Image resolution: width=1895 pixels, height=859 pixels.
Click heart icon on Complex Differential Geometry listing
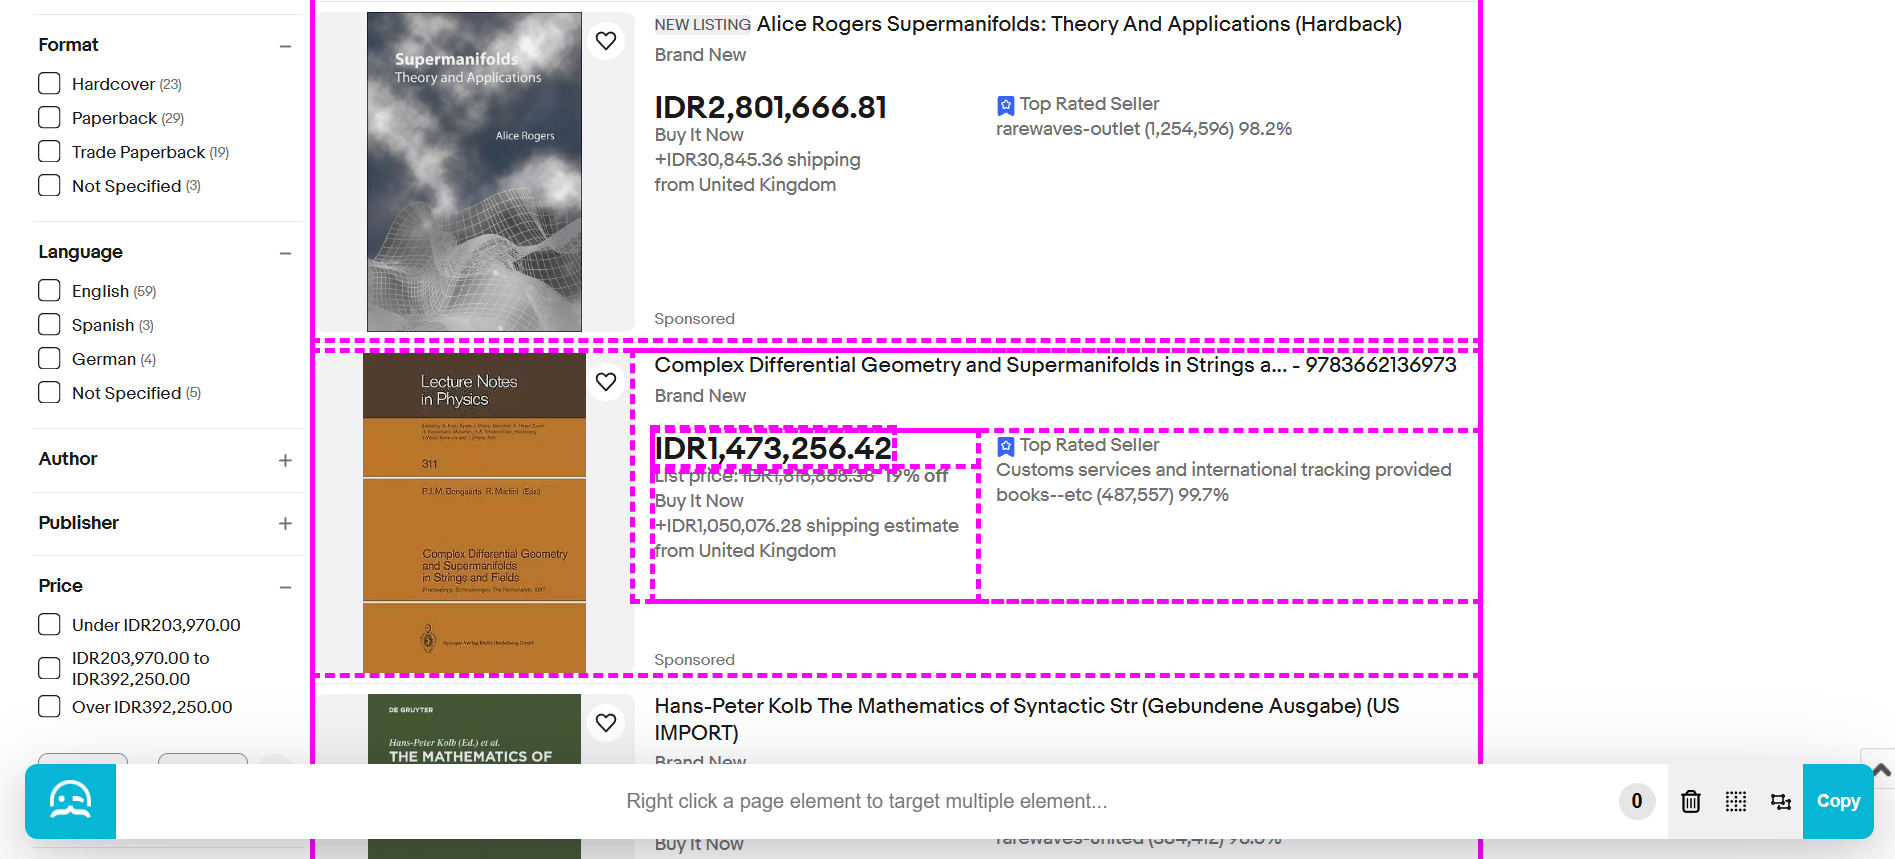click(x=606, y=382)
